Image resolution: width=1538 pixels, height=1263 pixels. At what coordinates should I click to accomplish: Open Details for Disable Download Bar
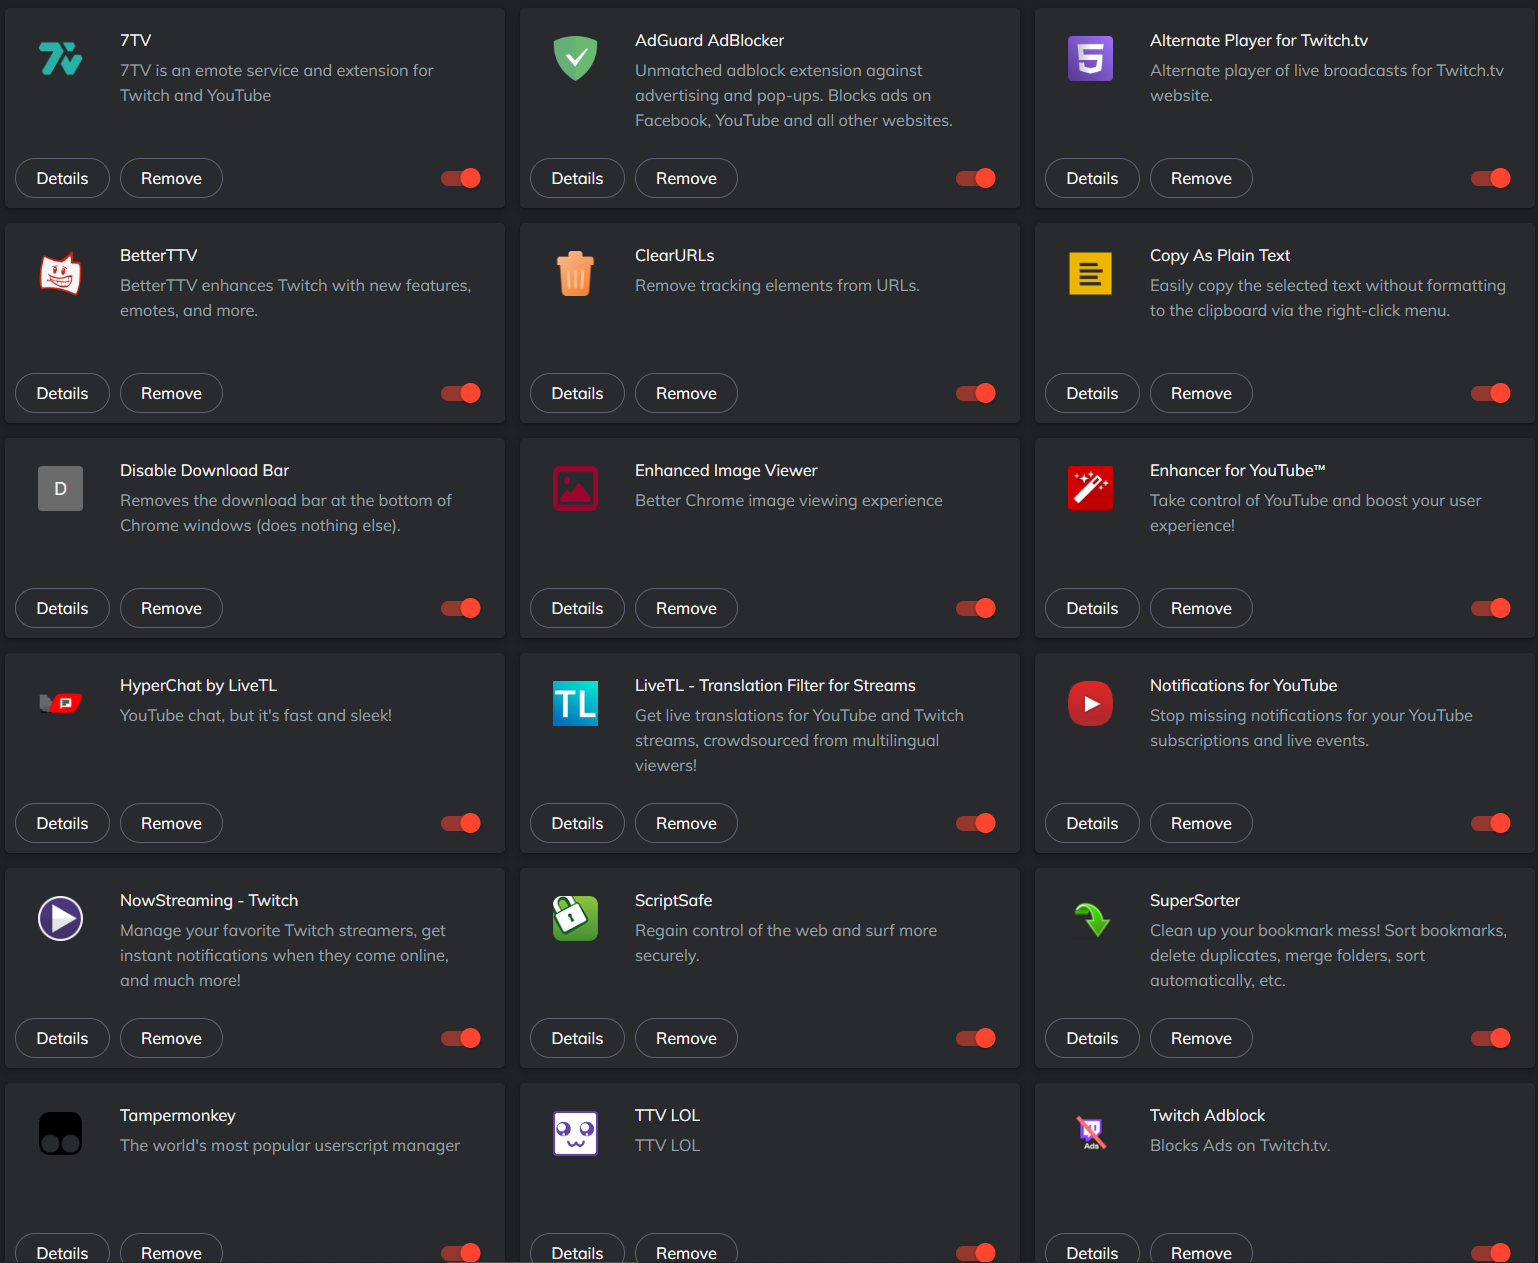pyautogui.click(x=62, y=608)
